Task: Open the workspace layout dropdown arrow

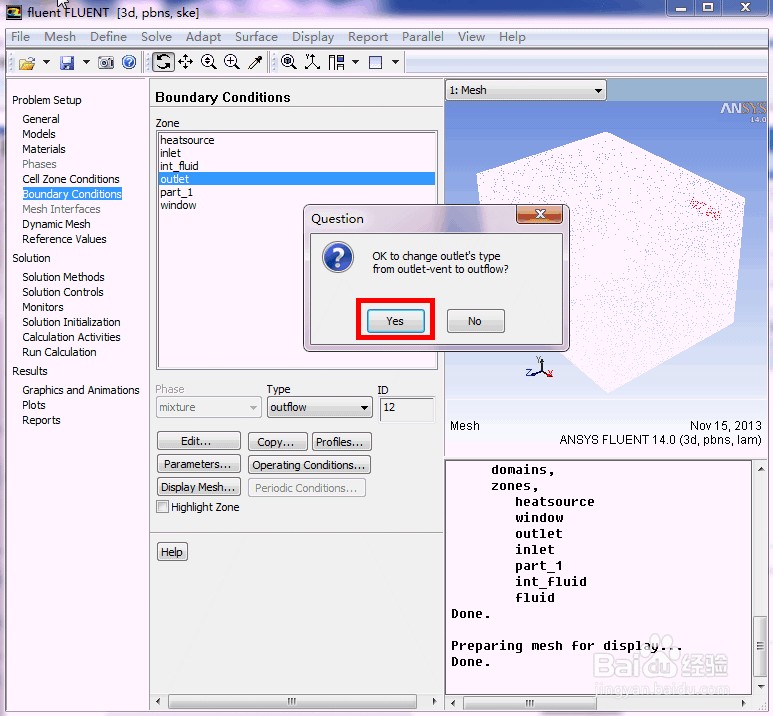Action: pyautogui.click(x=355, y=62)
